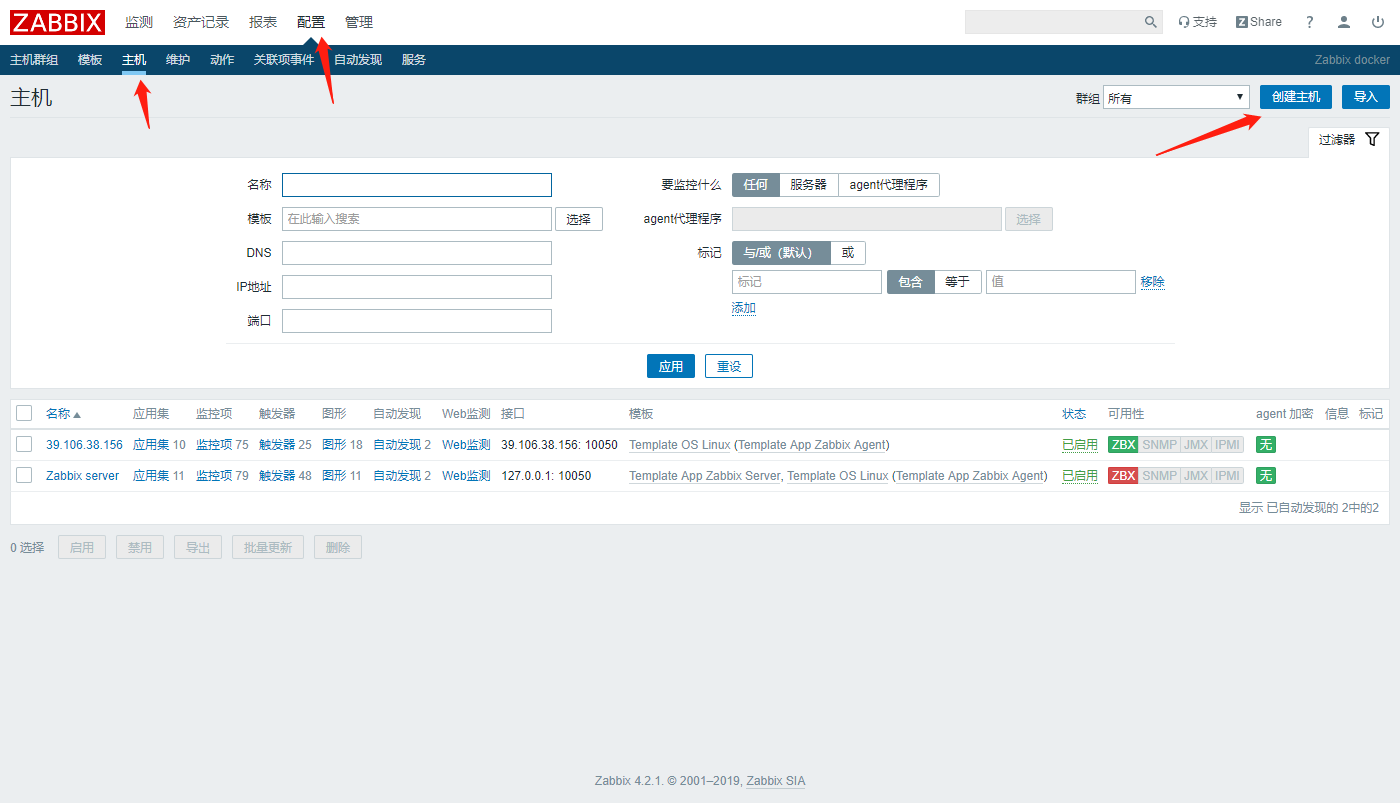The image size is (1400, 803).
Task: Go to 维护 submenu
Action: (x=178, y=60)
